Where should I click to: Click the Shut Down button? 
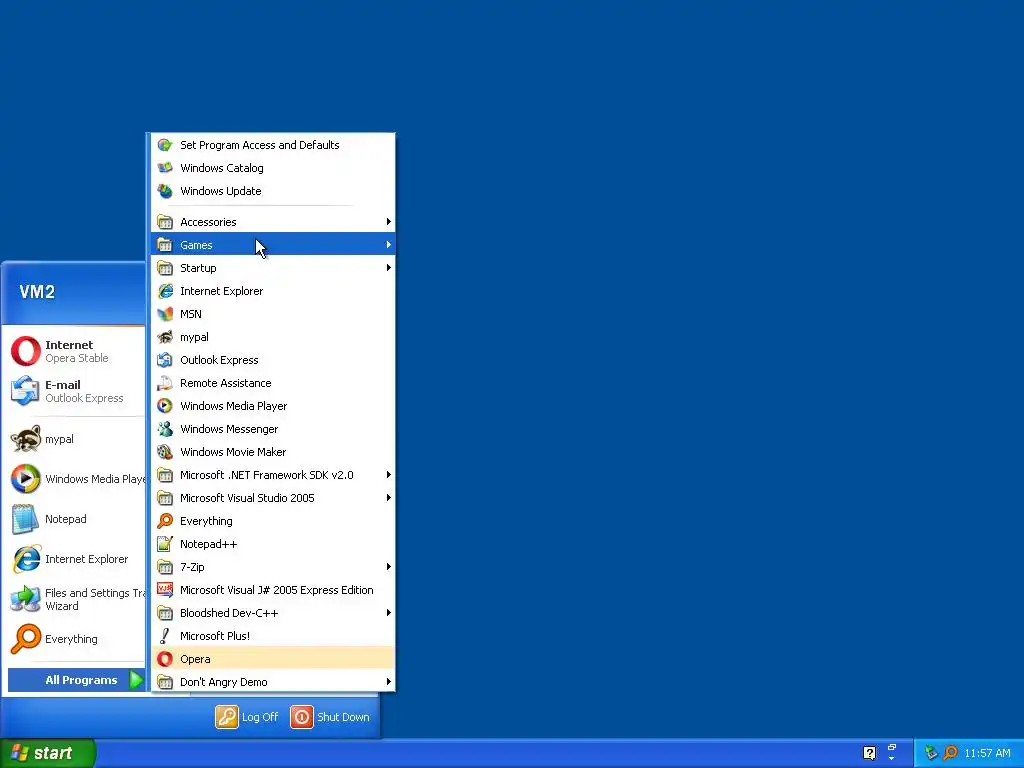(x=330, y=716)
